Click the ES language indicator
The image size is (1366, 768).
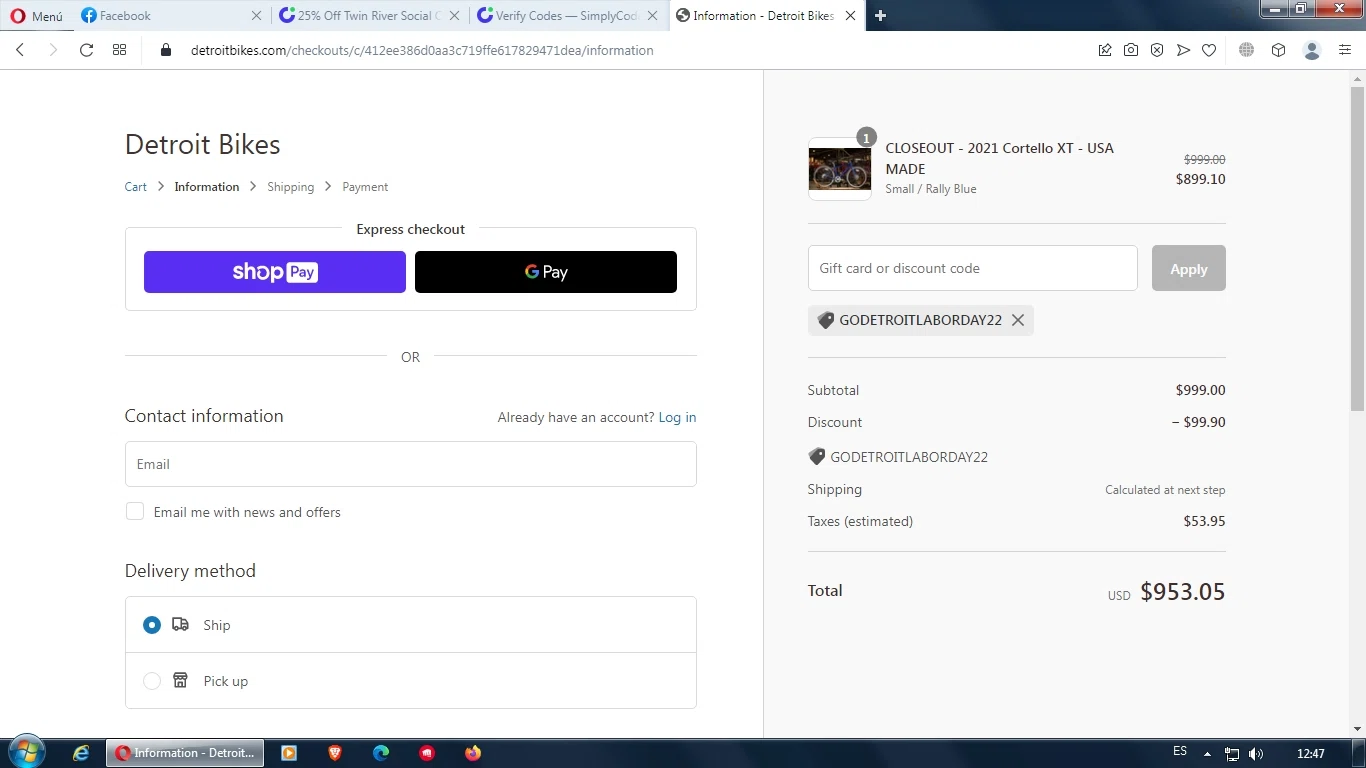[x=1180, y=752]
